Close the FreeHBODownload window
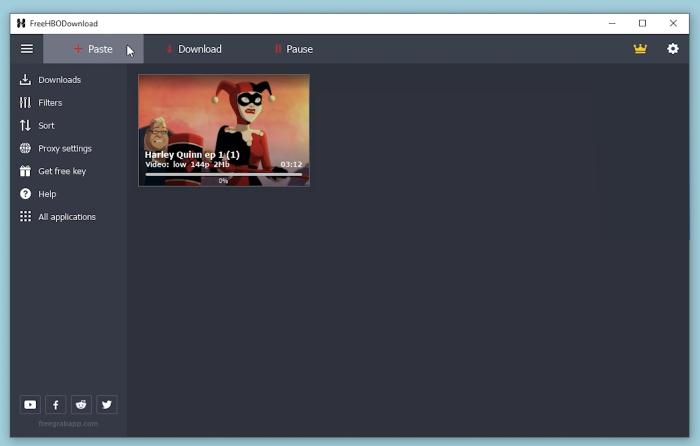The width and height of the screenshot is (700, 446). tap(673, 23)
